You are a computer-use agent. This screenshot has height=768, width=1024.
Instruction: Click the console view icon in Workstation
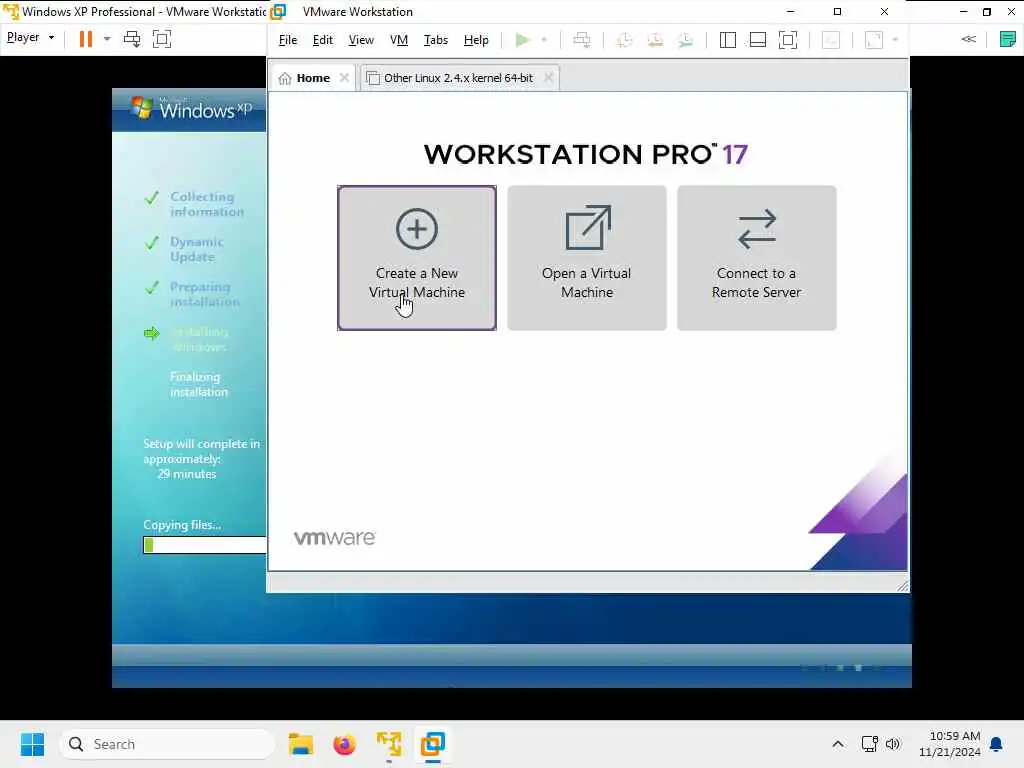pyautogui.click(x=831, y=40)
